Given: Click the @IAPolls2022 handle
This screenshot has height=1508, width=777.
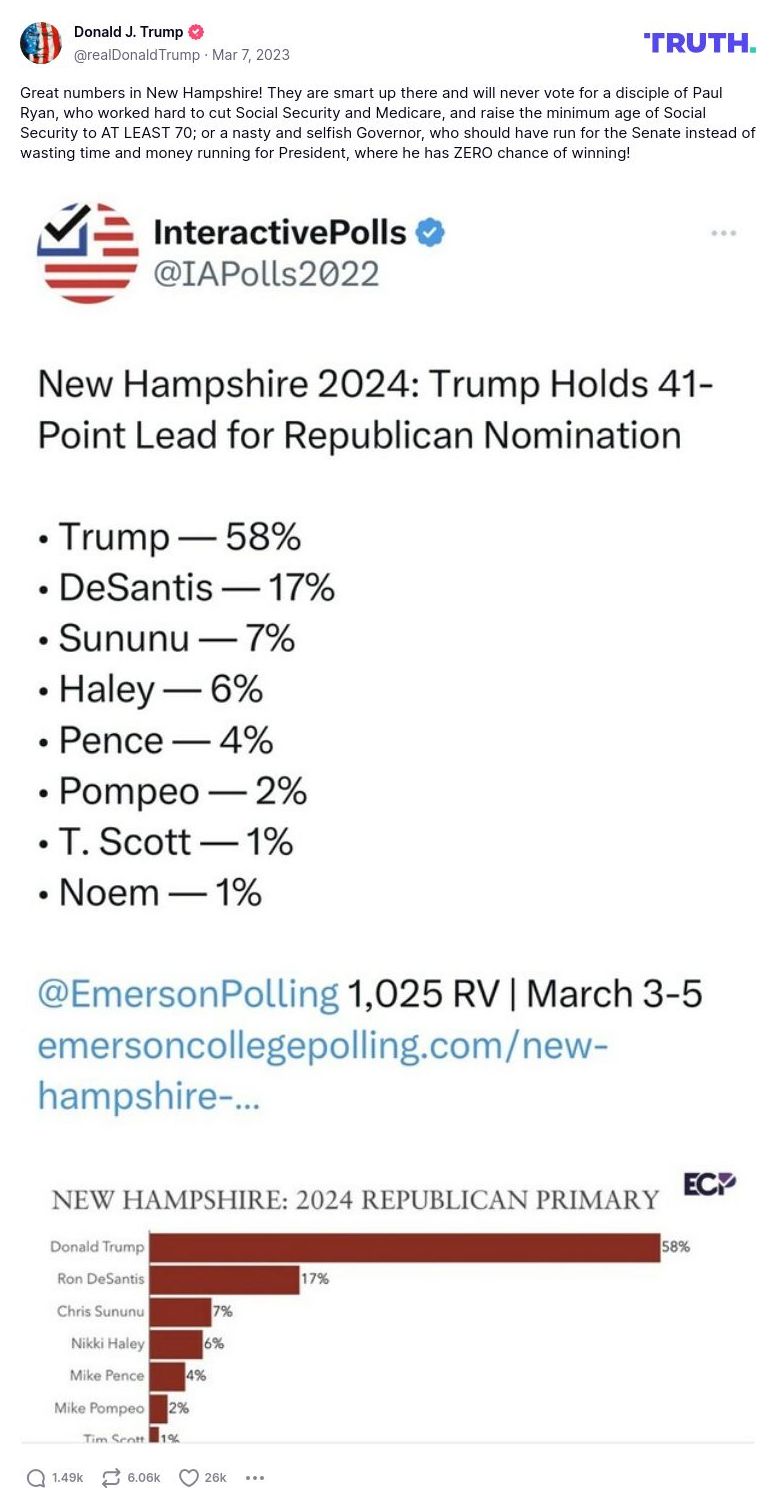Looking at the screenshot, I should click(266, 273).
